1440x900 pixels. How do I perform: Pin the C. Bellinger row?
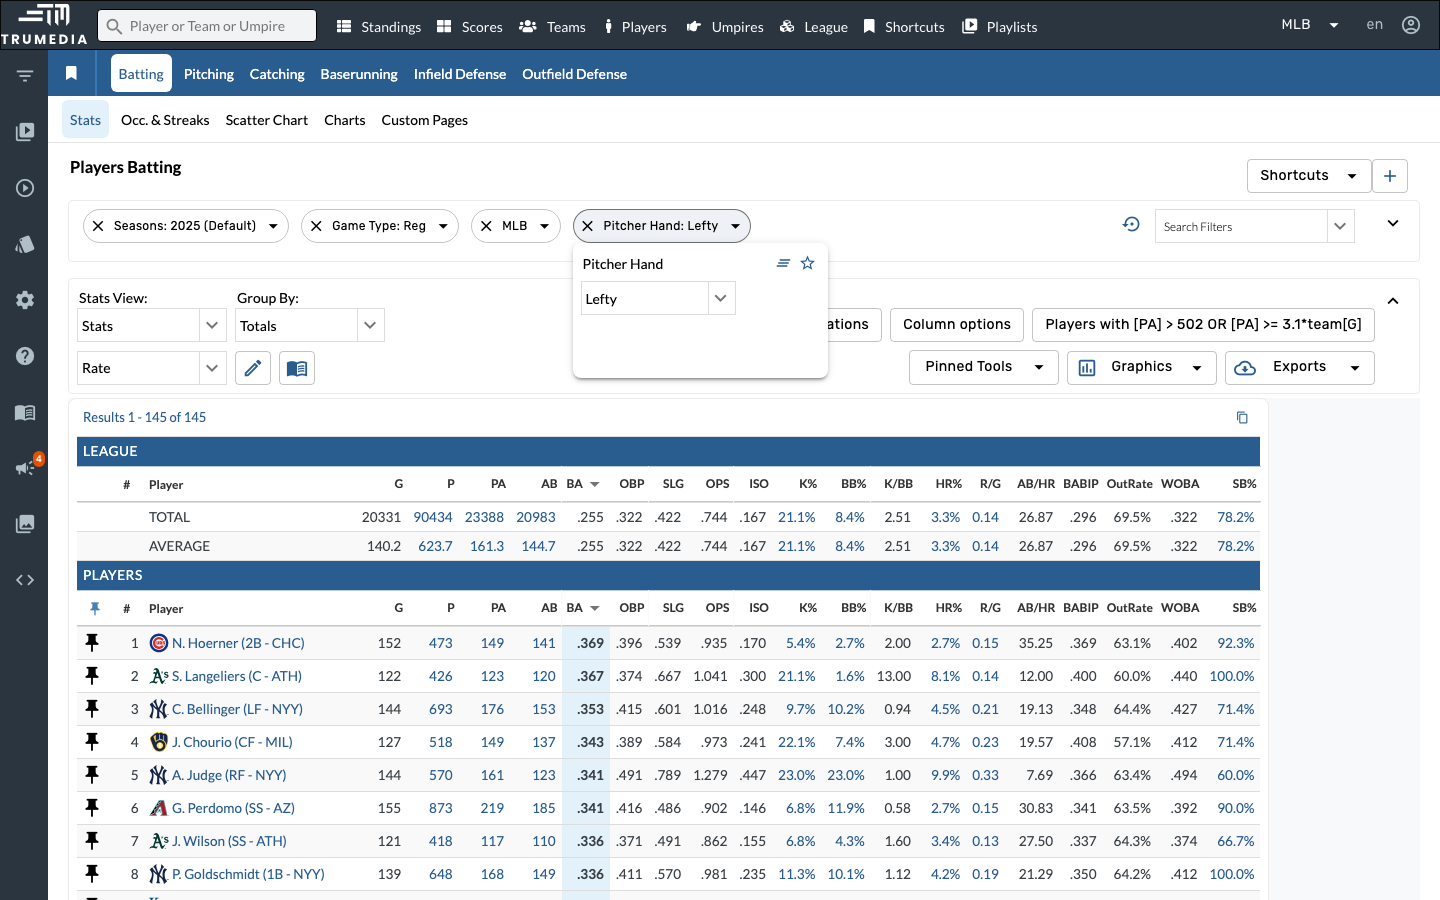[x=92, y=709]
